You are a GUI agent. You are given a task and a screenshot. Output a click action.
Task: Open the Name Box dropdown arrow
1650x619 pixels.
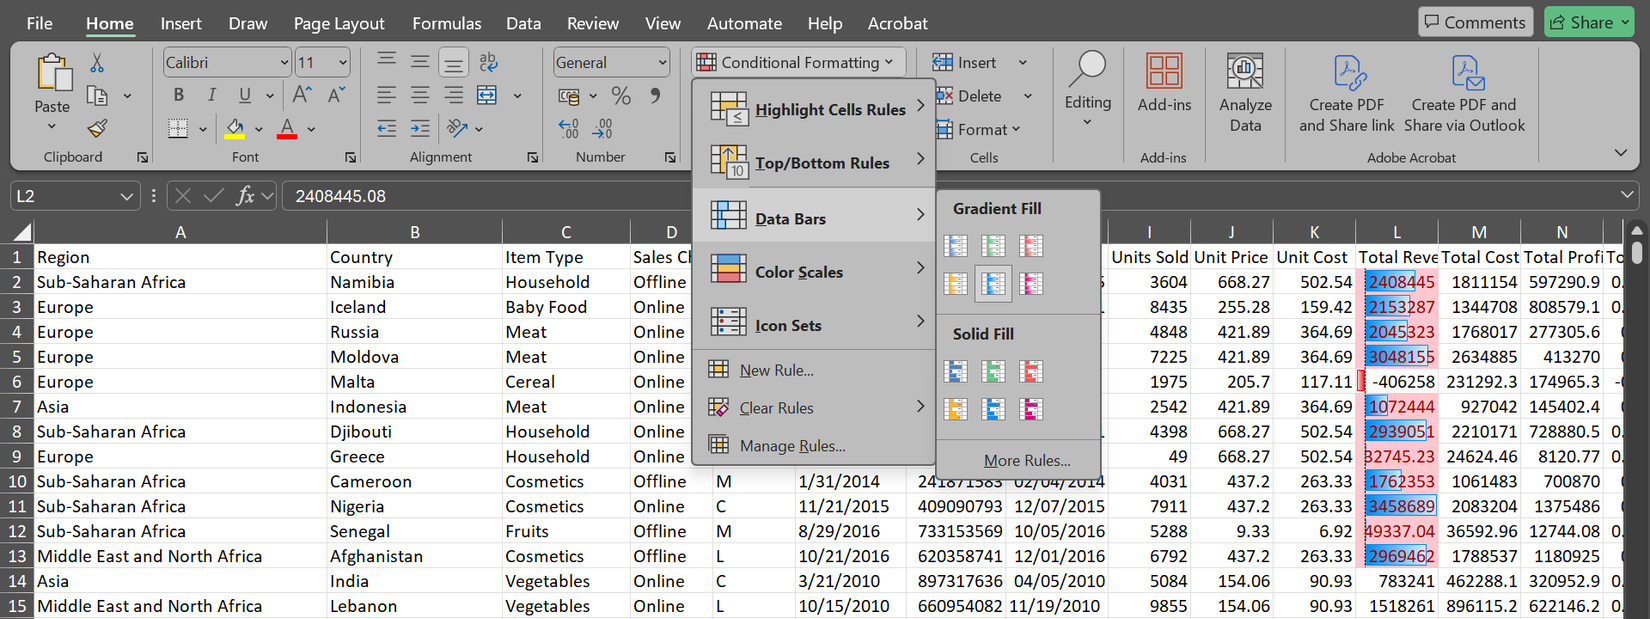[x=126, y=196]
